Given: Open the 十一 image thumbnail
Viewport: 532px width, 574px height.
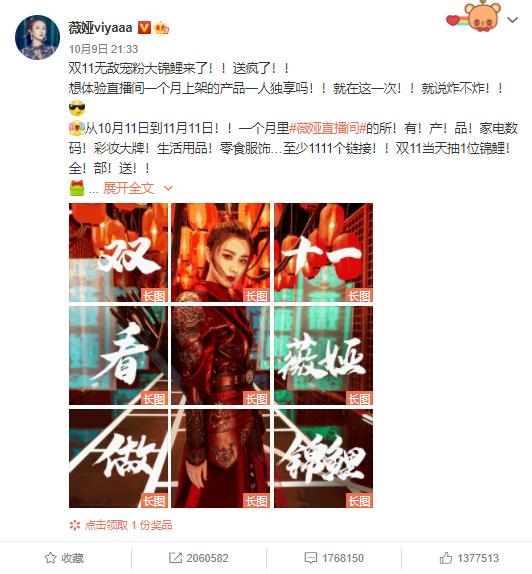Looking at the screenshot, I should point(323,253).
